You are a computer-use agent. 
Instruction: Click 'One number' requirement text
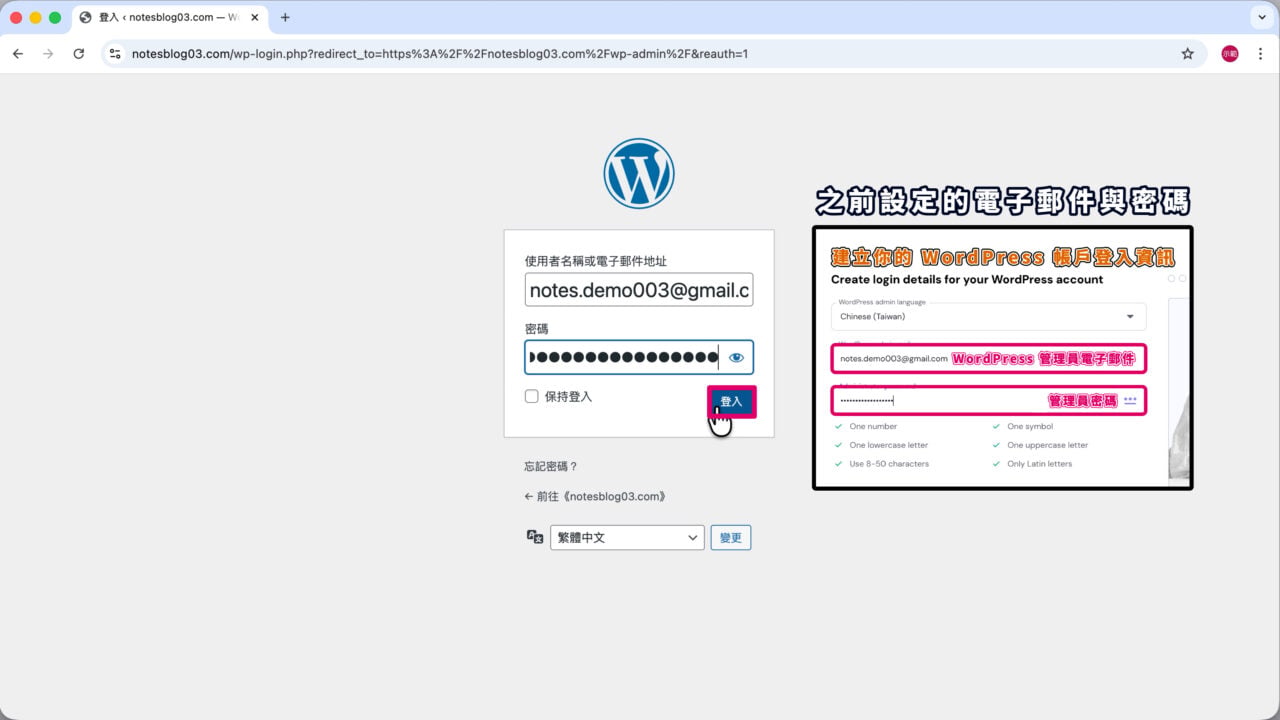[x=873, y=427]
